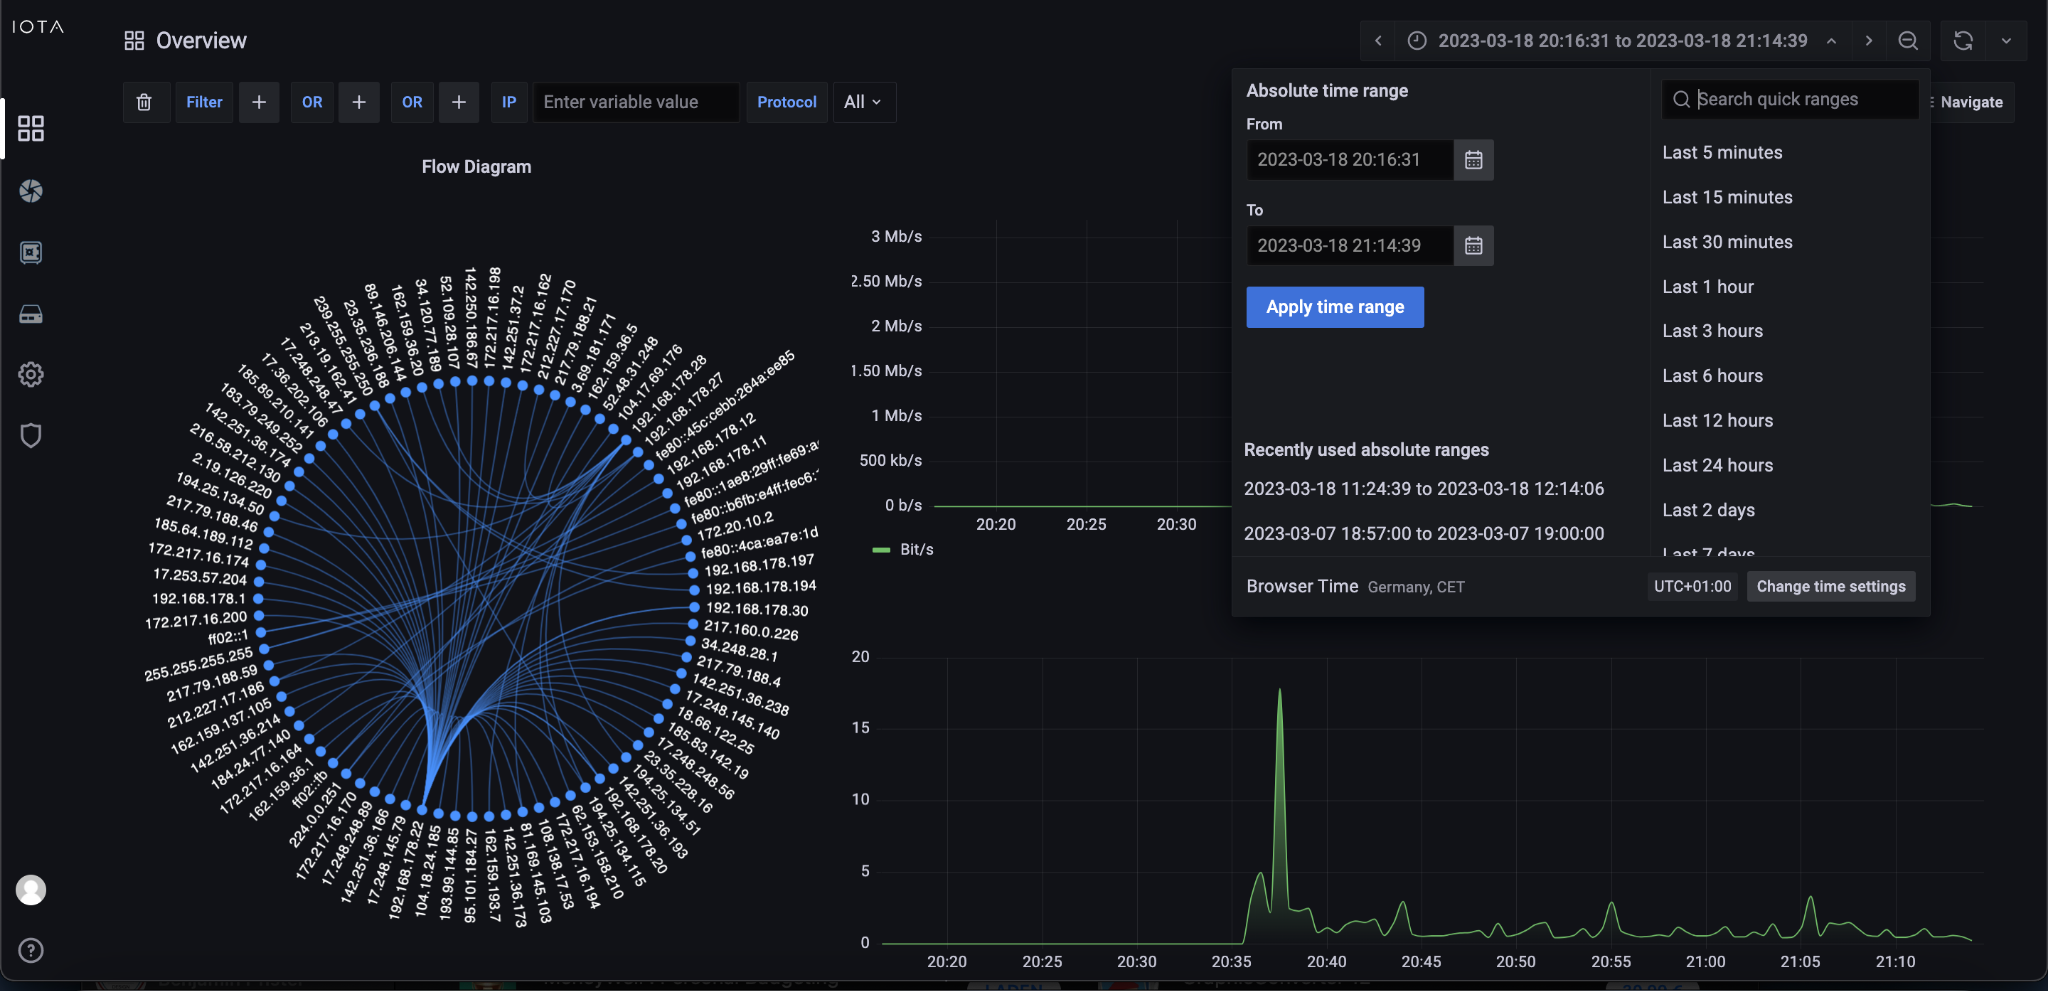This screenshot has height=991, width=2048.
Task: Choose the Last 5 minutes quick range
Action: tap(1721, 152)
